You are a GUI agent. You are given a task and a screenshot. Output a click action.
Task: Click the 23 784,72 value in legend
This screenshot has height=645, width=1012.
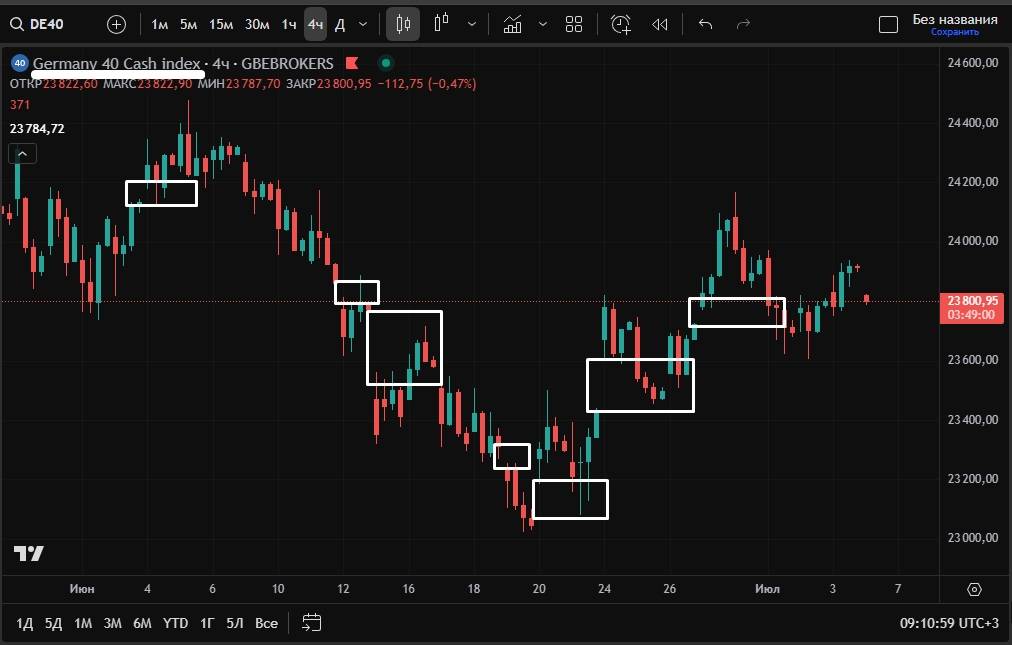click(37, 128)
